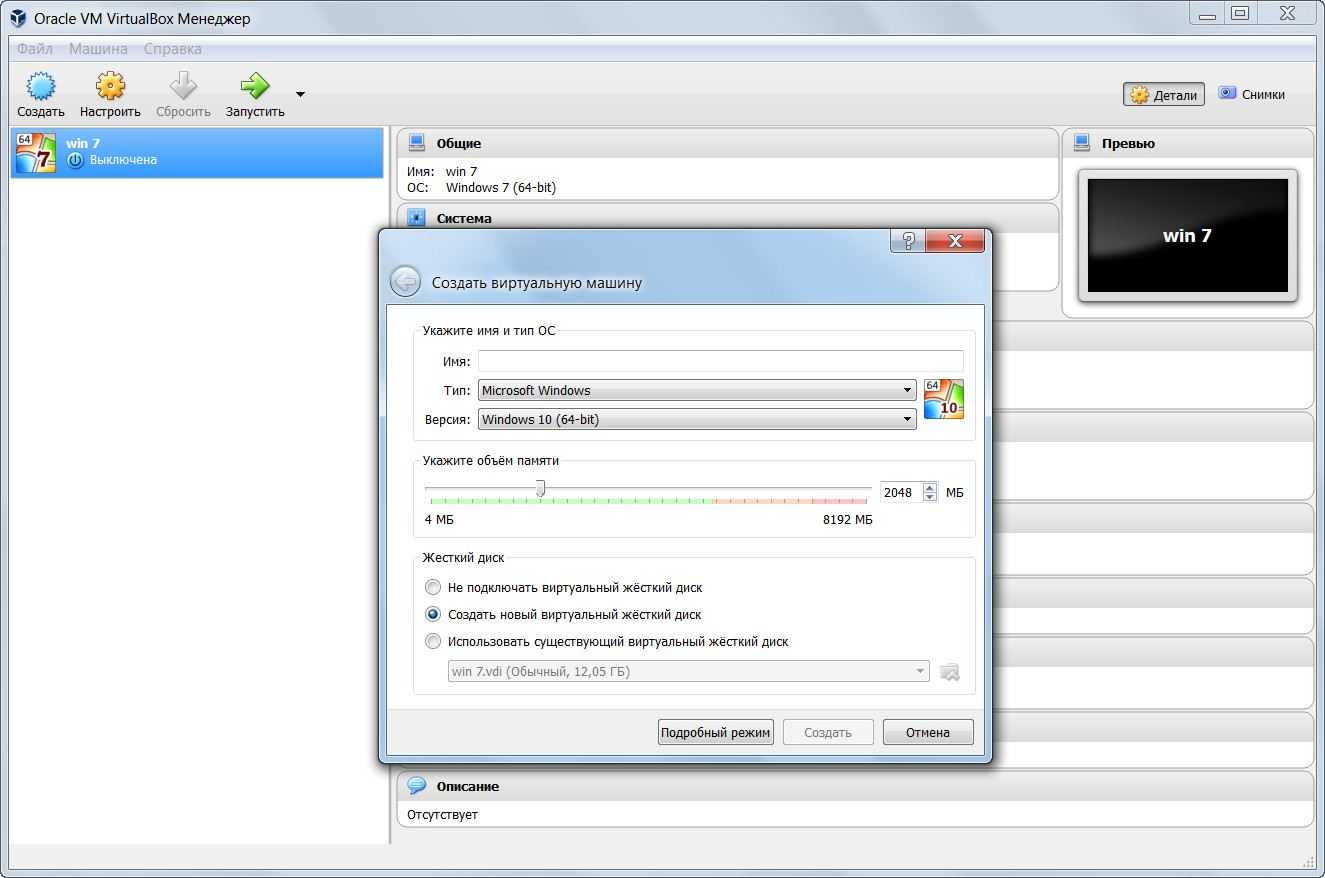The image size is (1325, 878).
Task: Click the choose disk file folder icon
Action: pyautogui.click(x=950, y=672)
